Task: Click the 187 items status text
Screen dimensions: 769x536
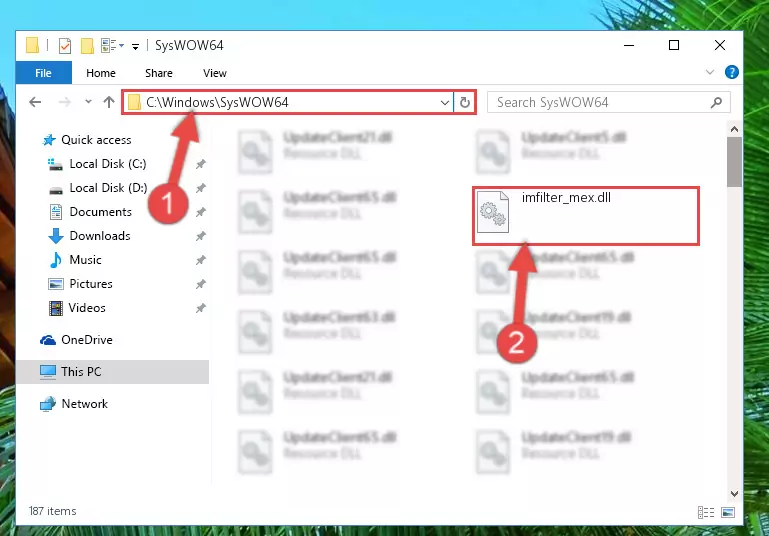Action: point(52,511)
